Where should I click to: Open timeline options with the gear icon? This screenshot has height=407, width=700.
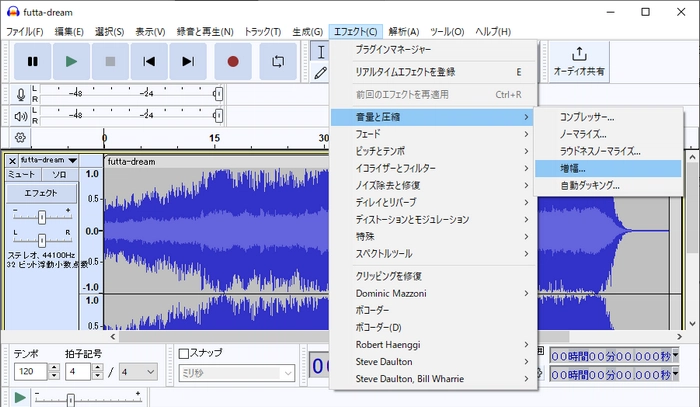pyautogui.click(x=20, y=138)
